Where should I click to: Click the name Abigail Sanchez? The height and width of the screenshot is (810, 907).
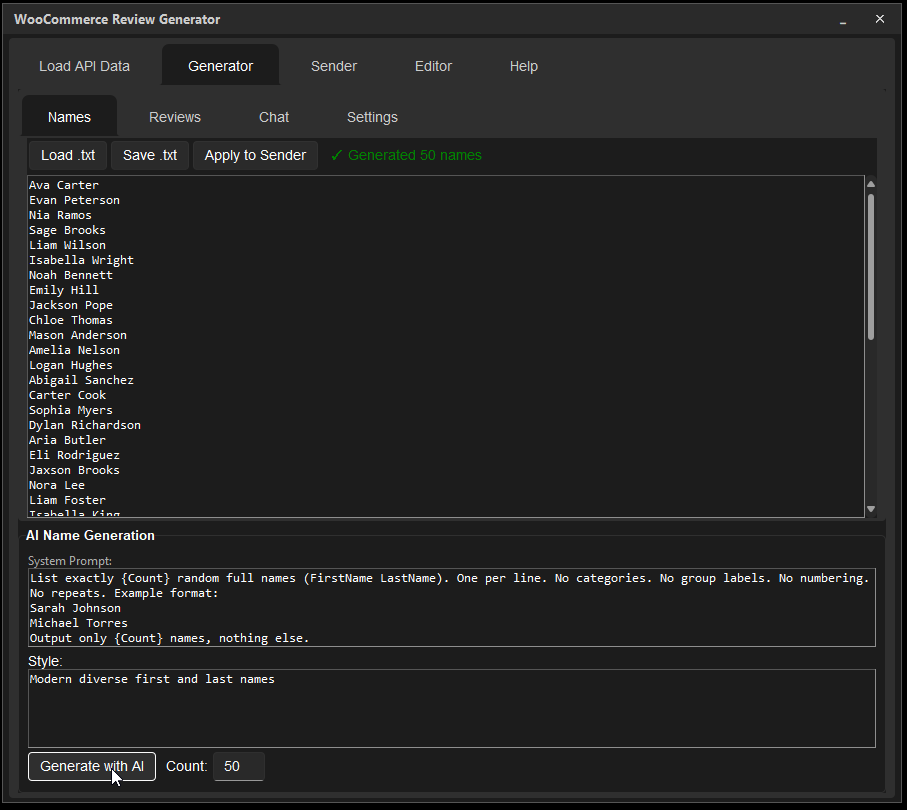click(81, 381)
